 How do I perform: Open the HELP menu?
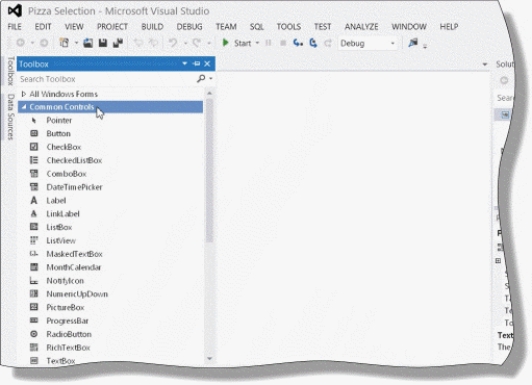(449, 26)
